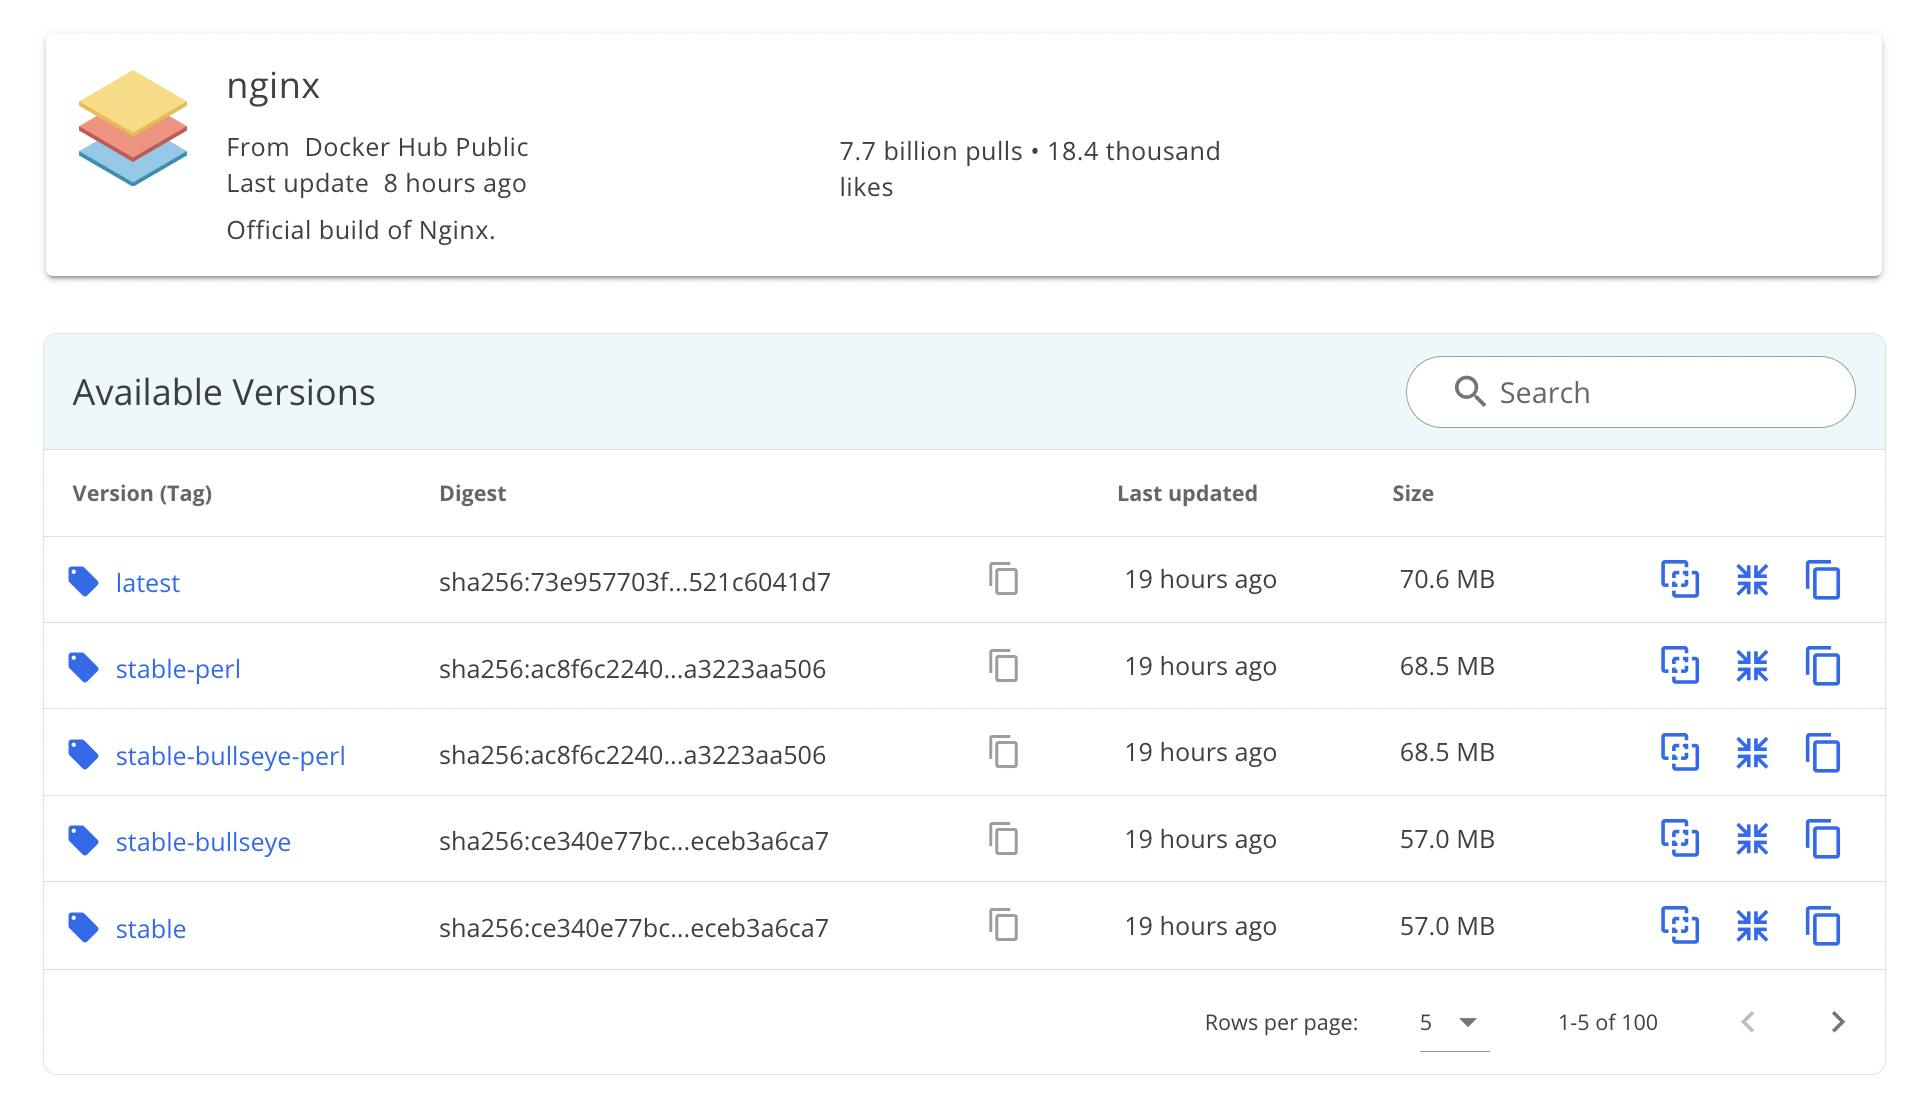The width and height of the screenshot is (1932, 1118).
Task: Click the 70.6 MB size value
Action: tap(1447, 579)
